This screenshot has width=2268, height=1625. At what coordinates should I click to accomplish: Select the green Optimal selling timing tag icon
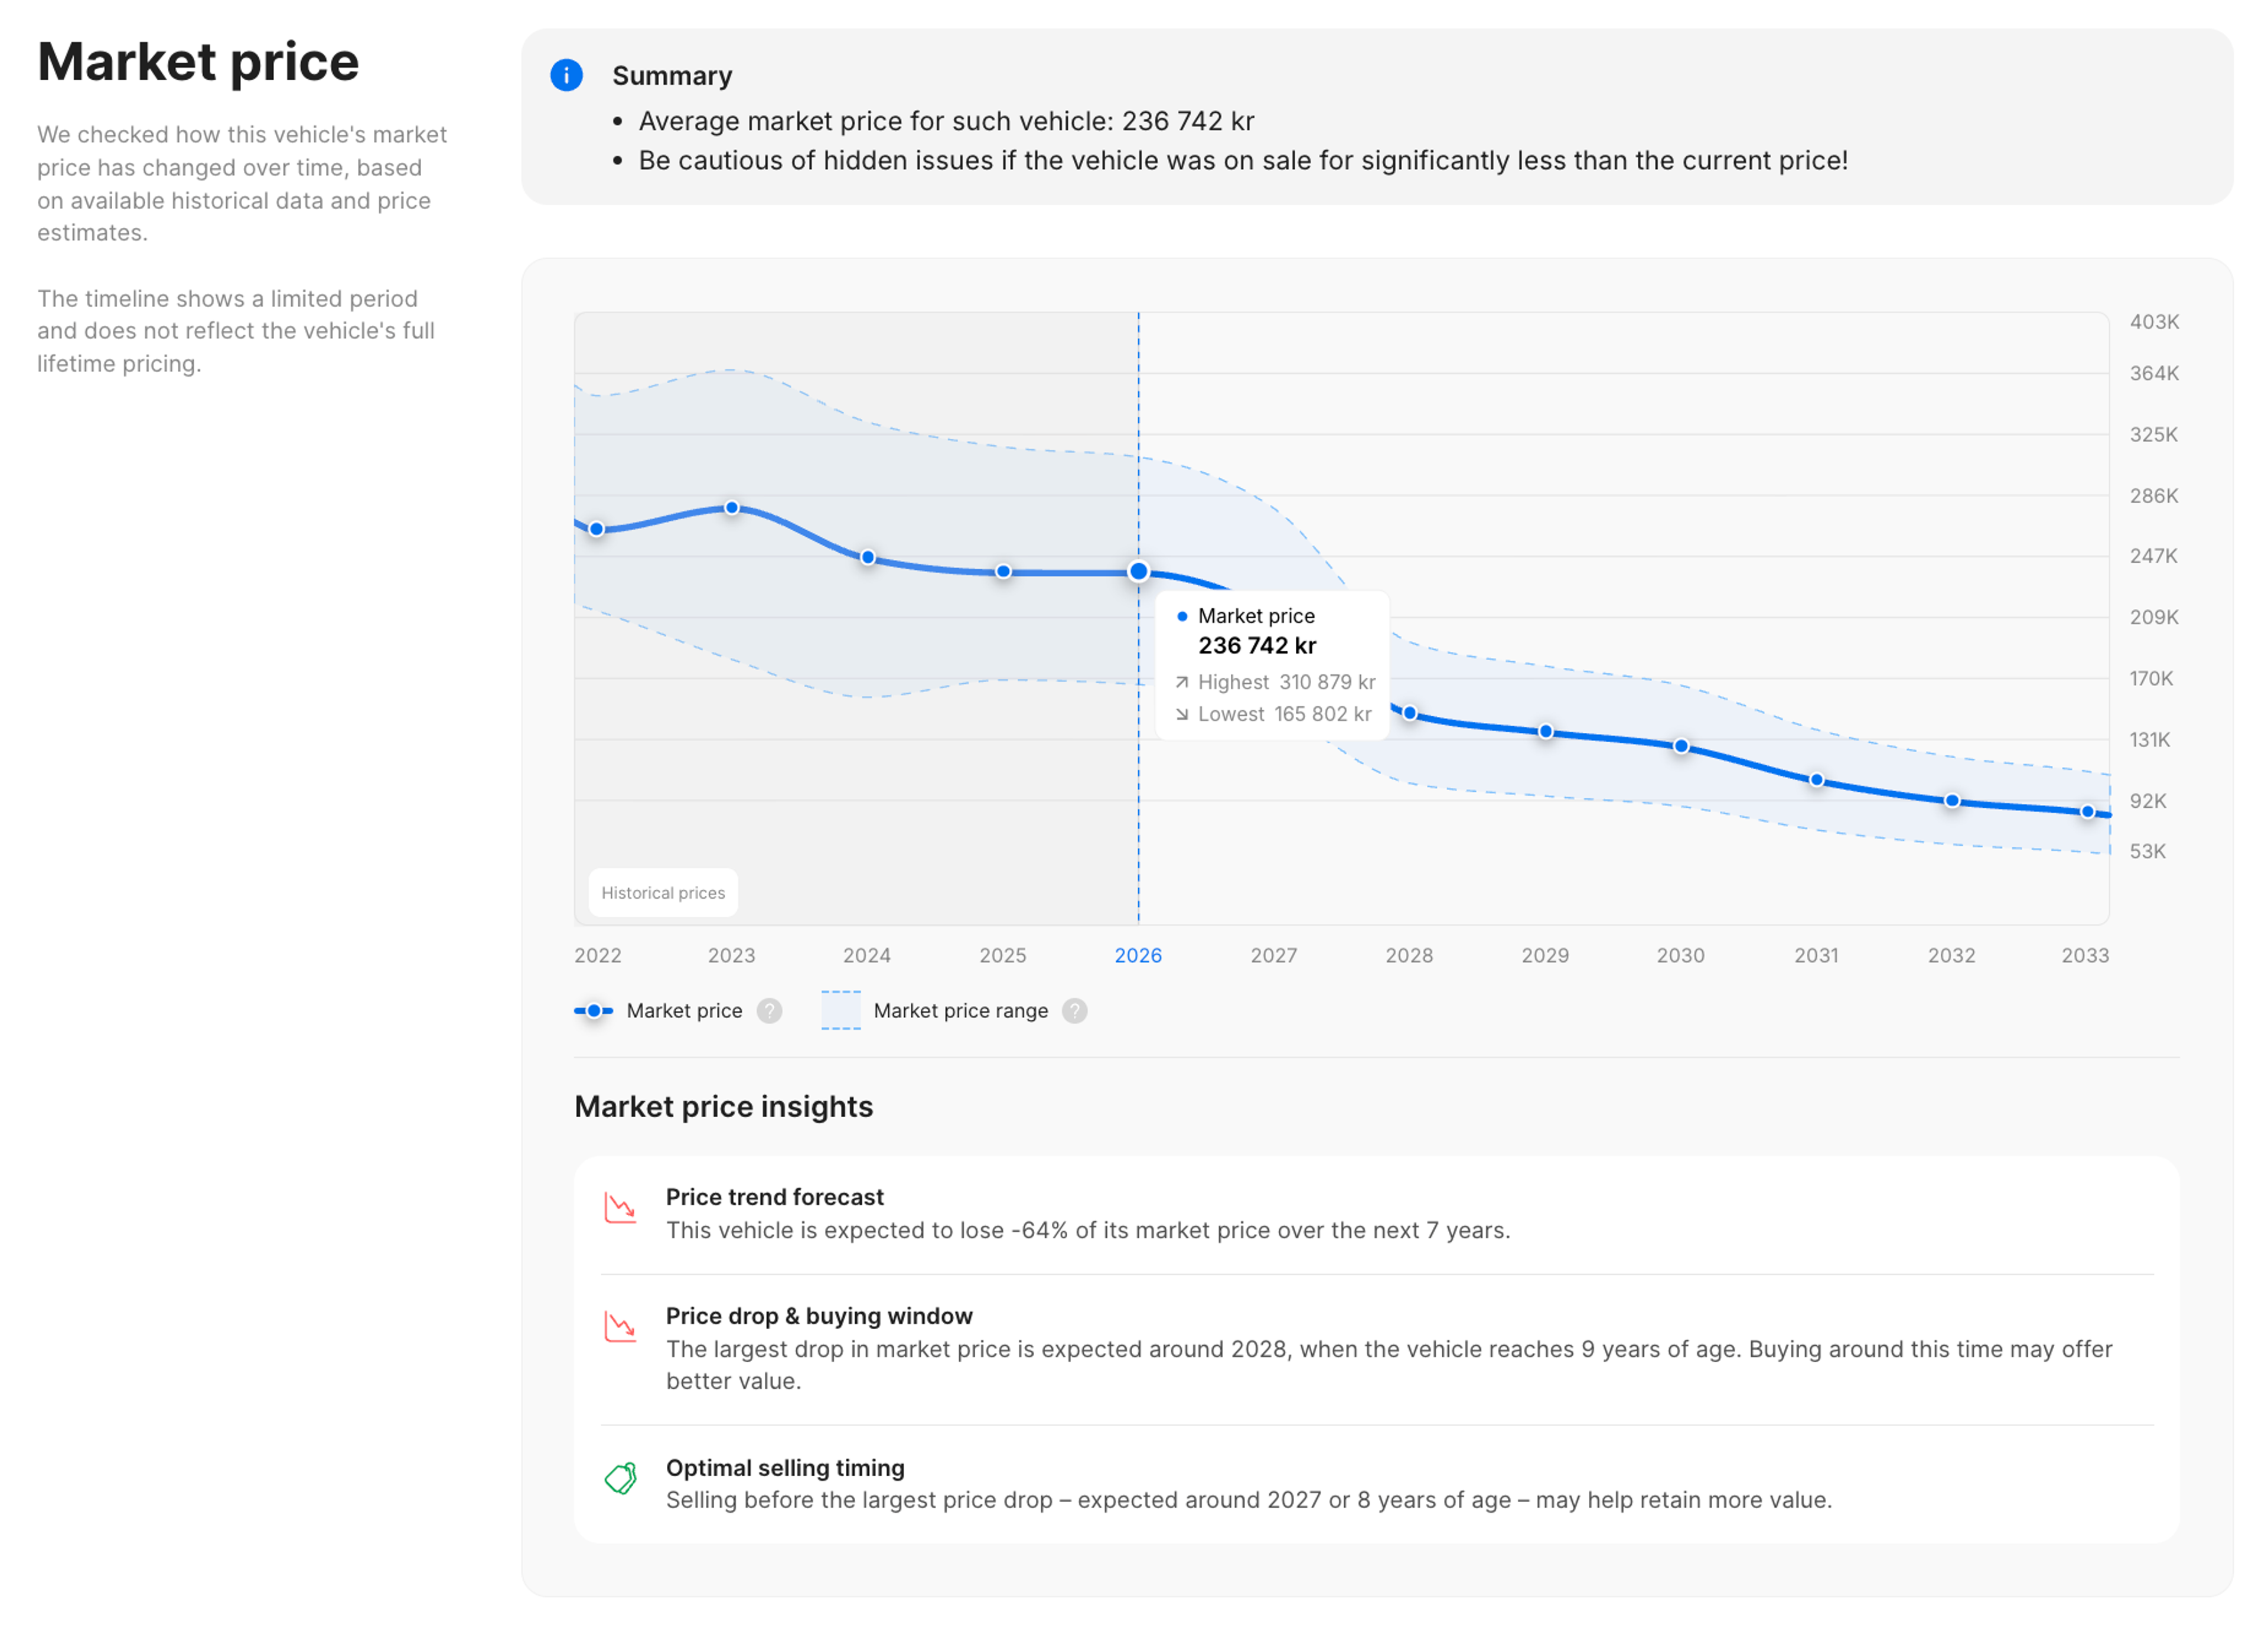point(620,1478)
